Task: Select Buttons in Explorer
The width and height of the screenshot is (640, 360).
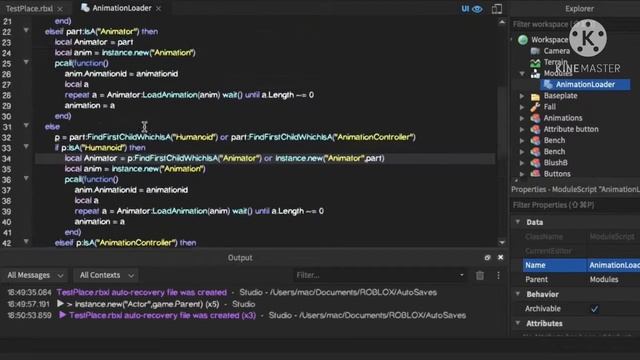Action: [557, 173]
